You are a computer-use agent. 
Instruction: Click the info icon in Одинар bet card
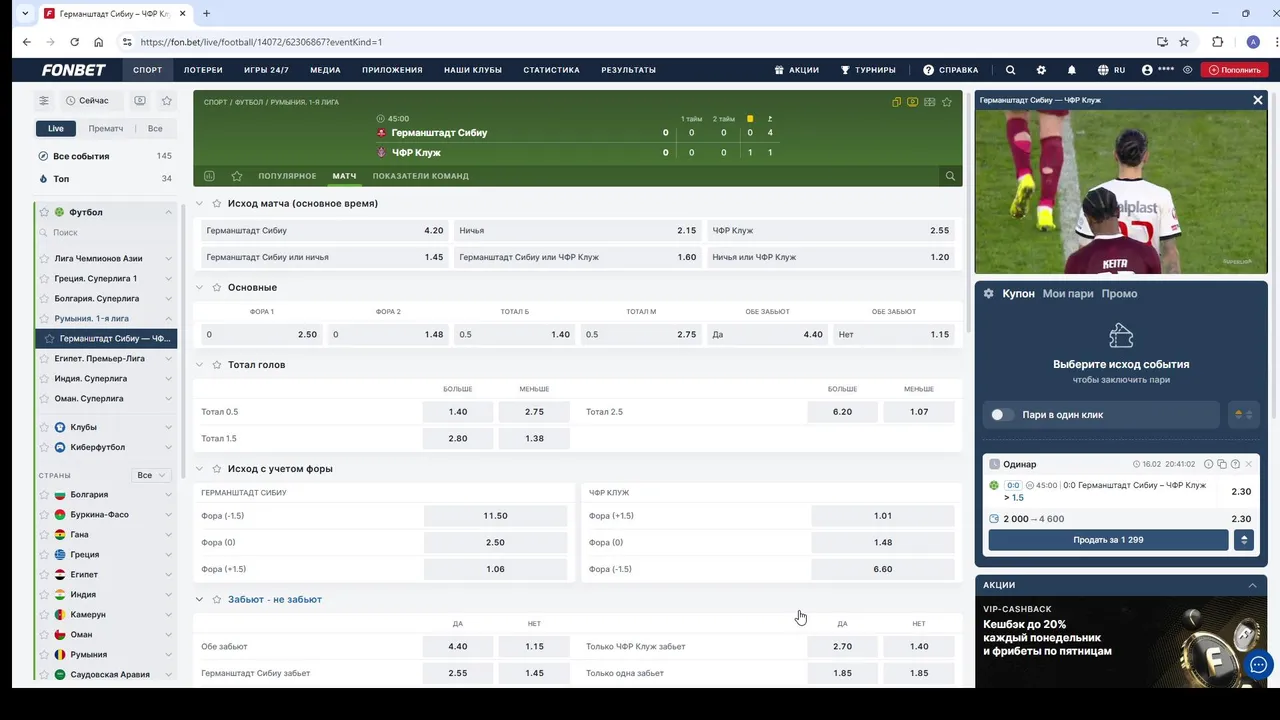point(1209,464)
